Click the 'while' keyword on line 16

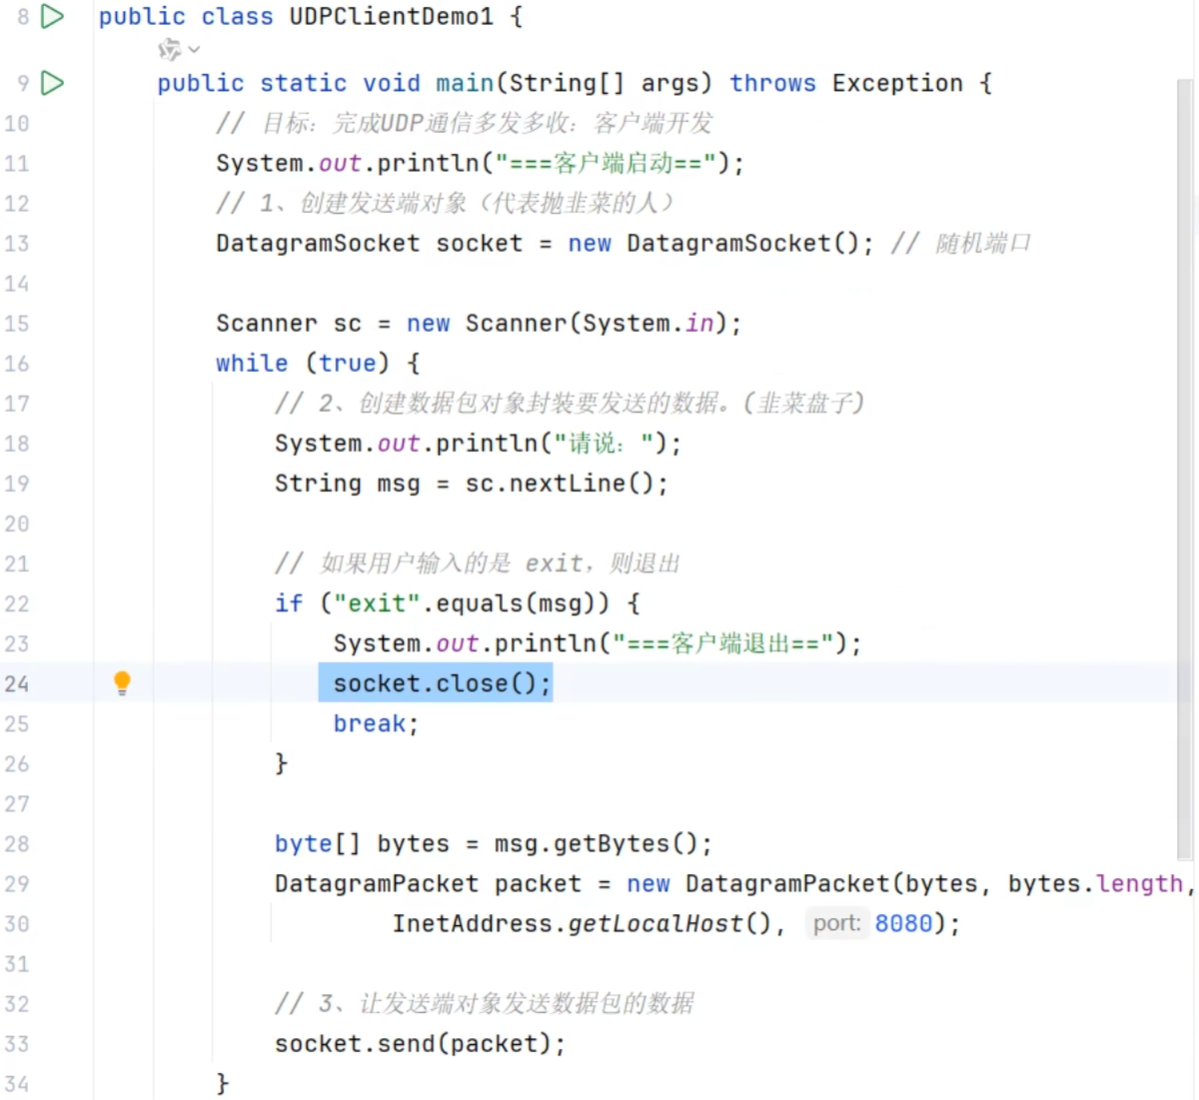252,363
